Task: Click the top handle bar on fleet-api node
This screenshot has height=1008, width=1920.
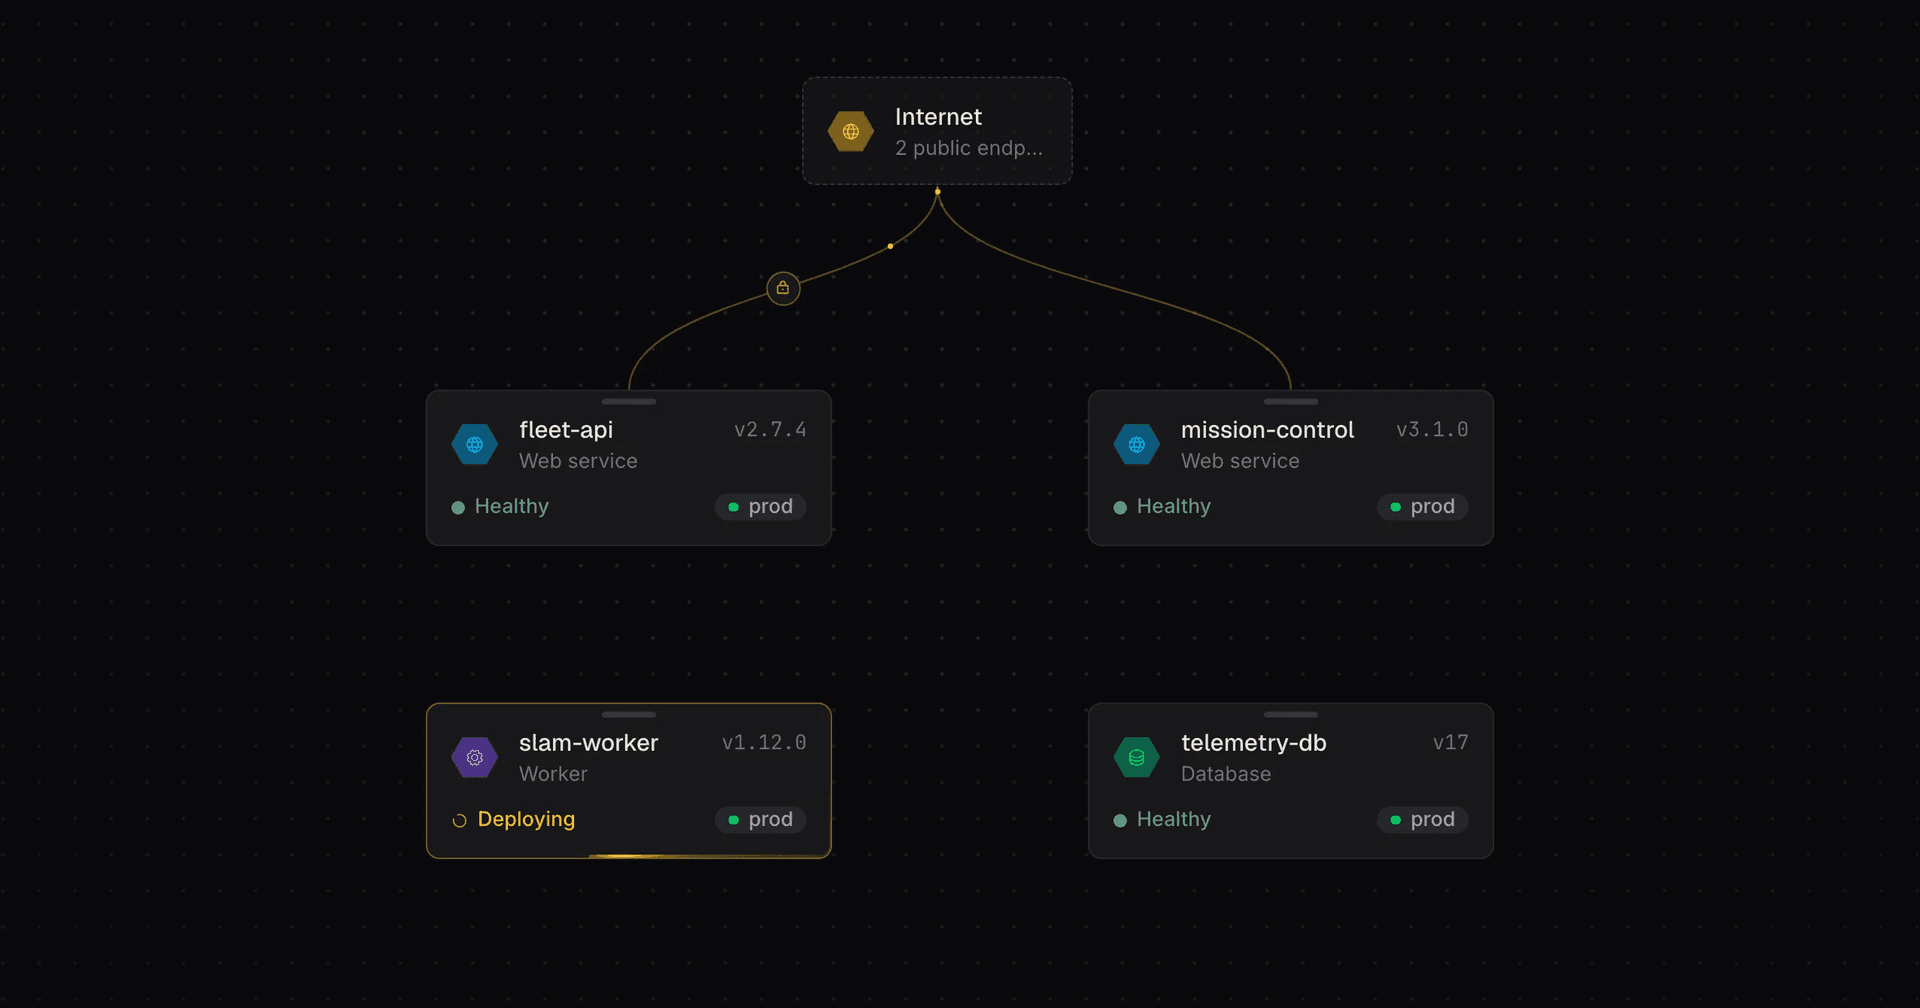Action: [629, 401]
